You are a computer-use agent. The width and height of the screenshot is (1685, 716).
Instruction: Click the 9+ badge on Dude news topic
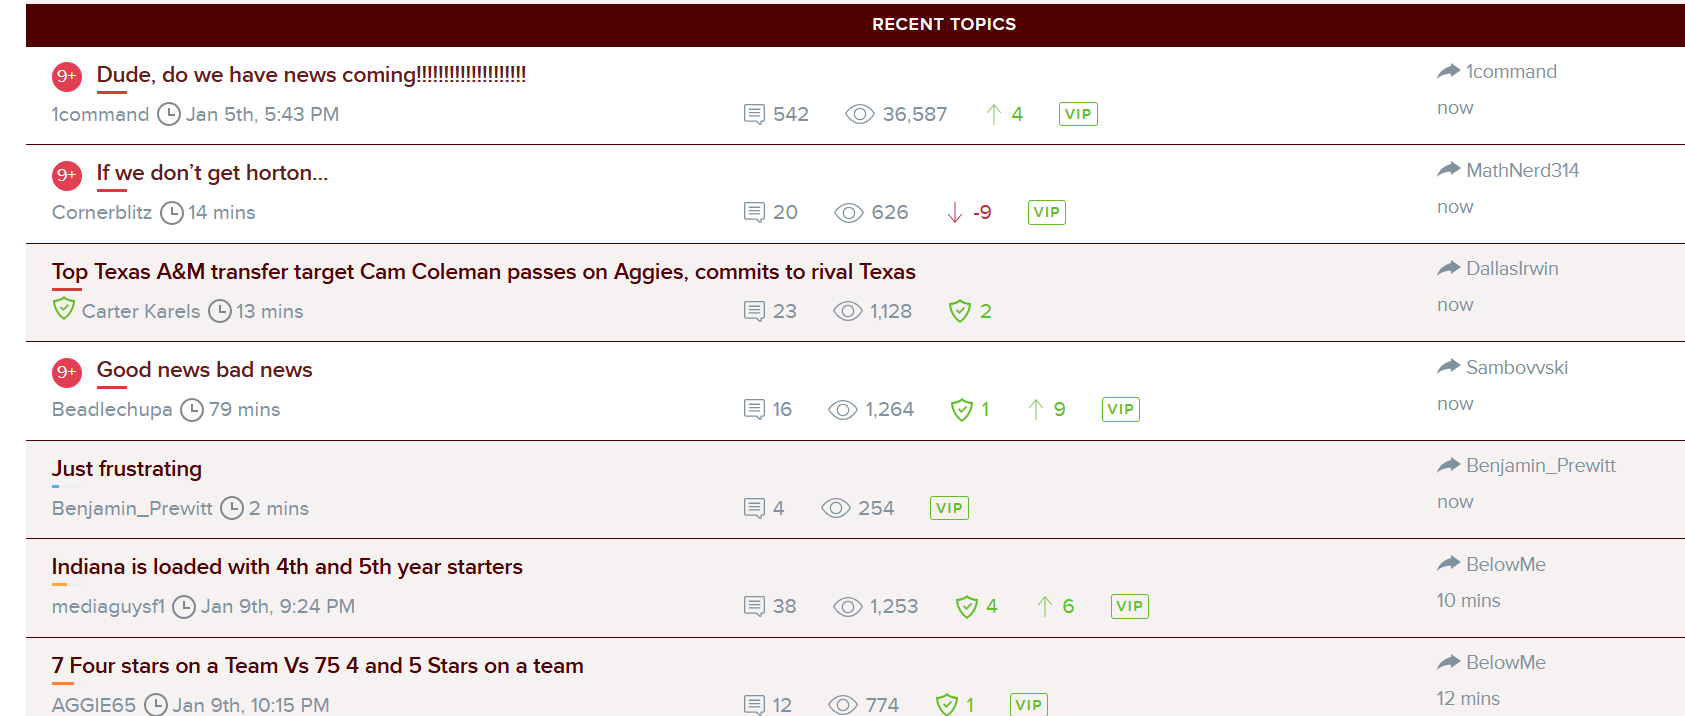click(66, 76)
